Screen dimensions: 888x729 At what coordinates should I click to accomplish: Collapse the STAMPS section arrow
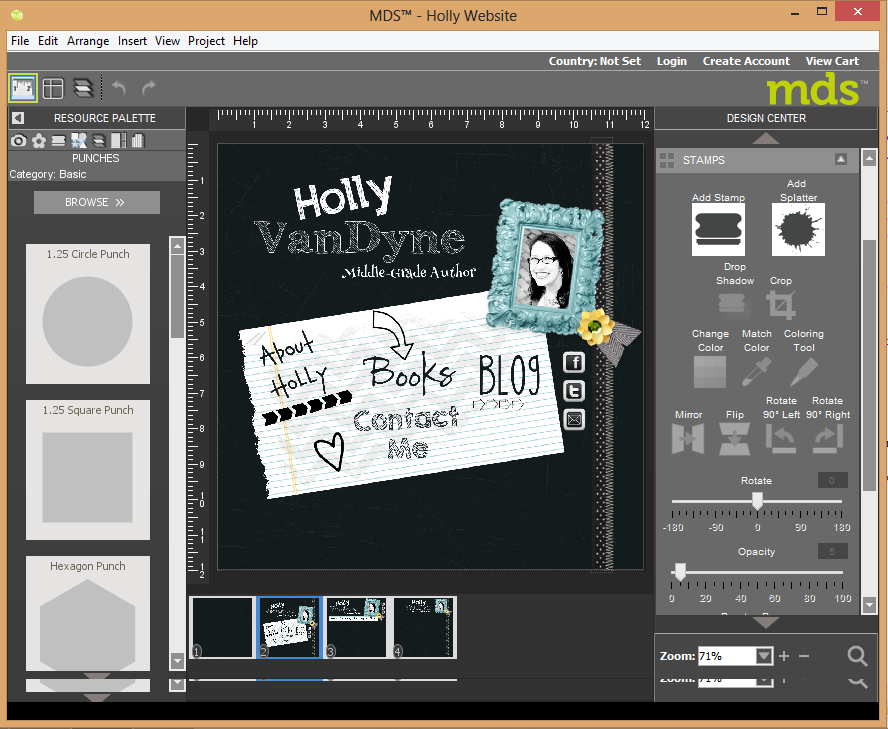coord(841,159)
